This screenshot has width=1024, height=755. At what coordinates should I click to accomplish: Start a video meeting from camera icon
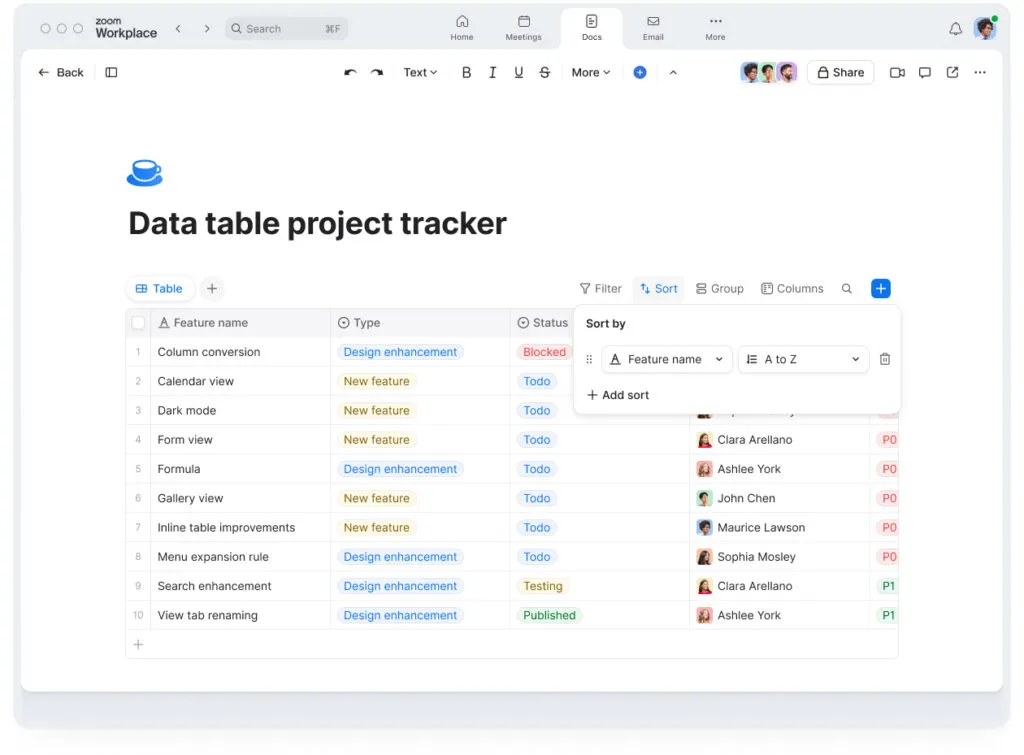[x=897, y=73]
